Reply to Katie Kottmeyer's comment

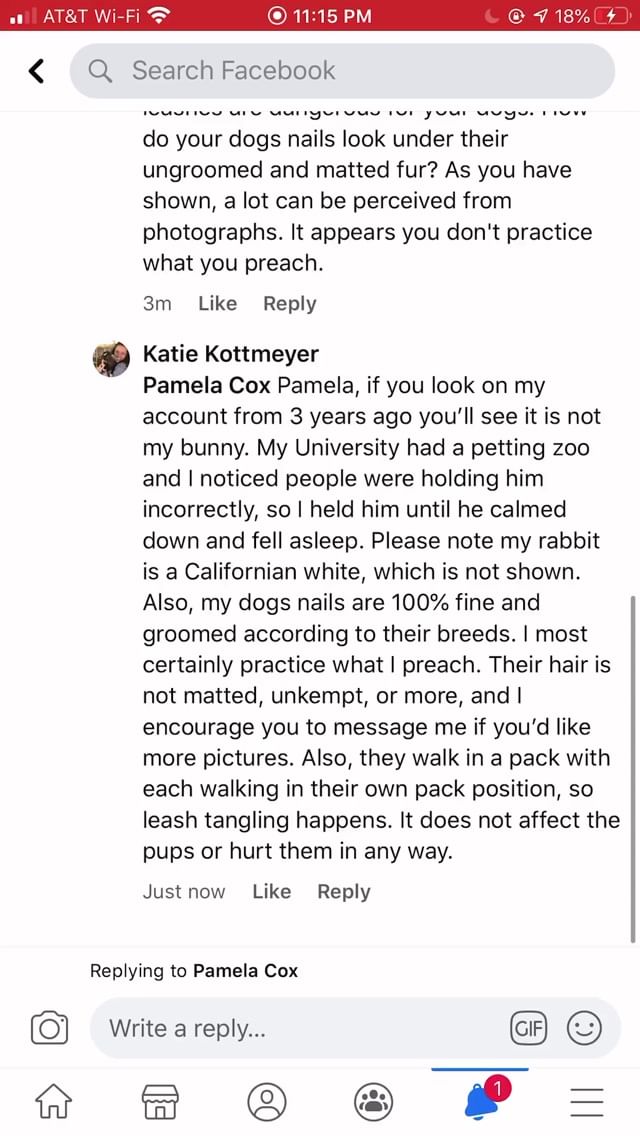pos(343,891)
